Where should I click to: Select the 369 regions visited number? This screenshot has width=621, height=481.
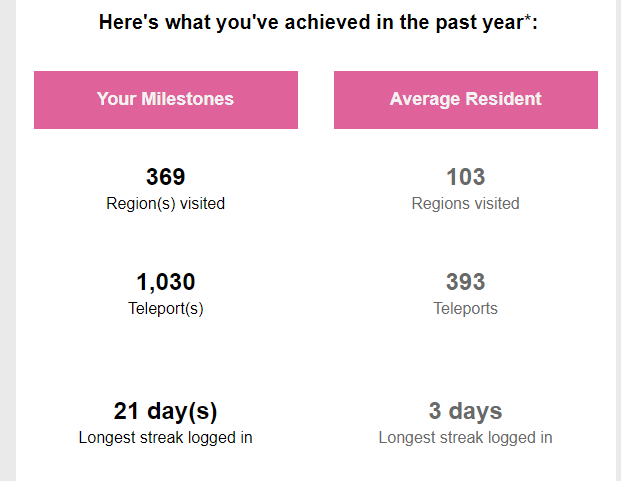coord(165,177)
